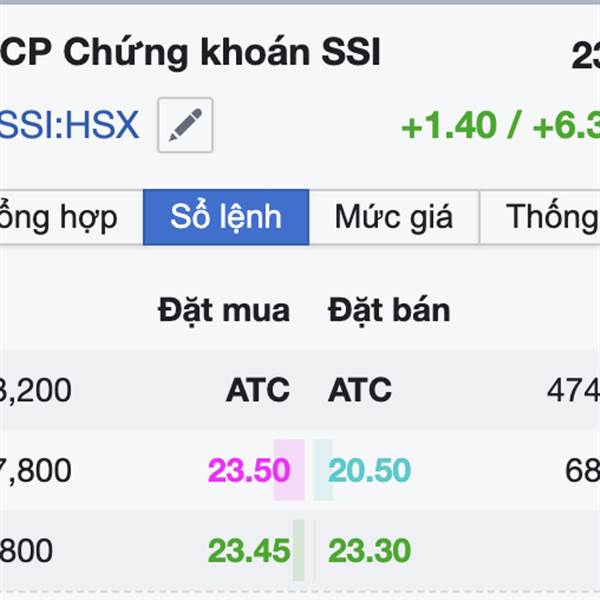This screenshot has width=600, height=600.
Task: Click the Đặt mua column header
Action: click(224, 311)
